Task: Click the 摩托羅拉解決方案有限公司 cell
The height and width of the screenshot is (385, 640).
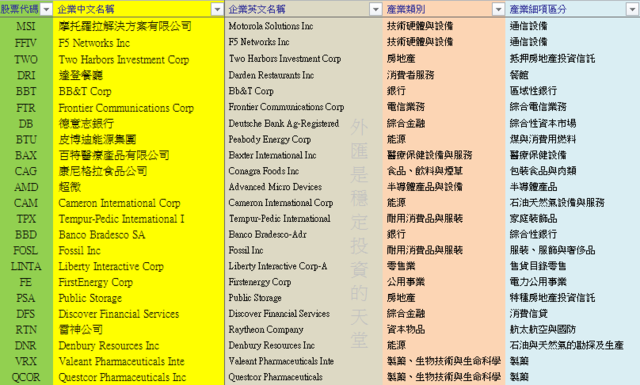Action: [139, 27]
